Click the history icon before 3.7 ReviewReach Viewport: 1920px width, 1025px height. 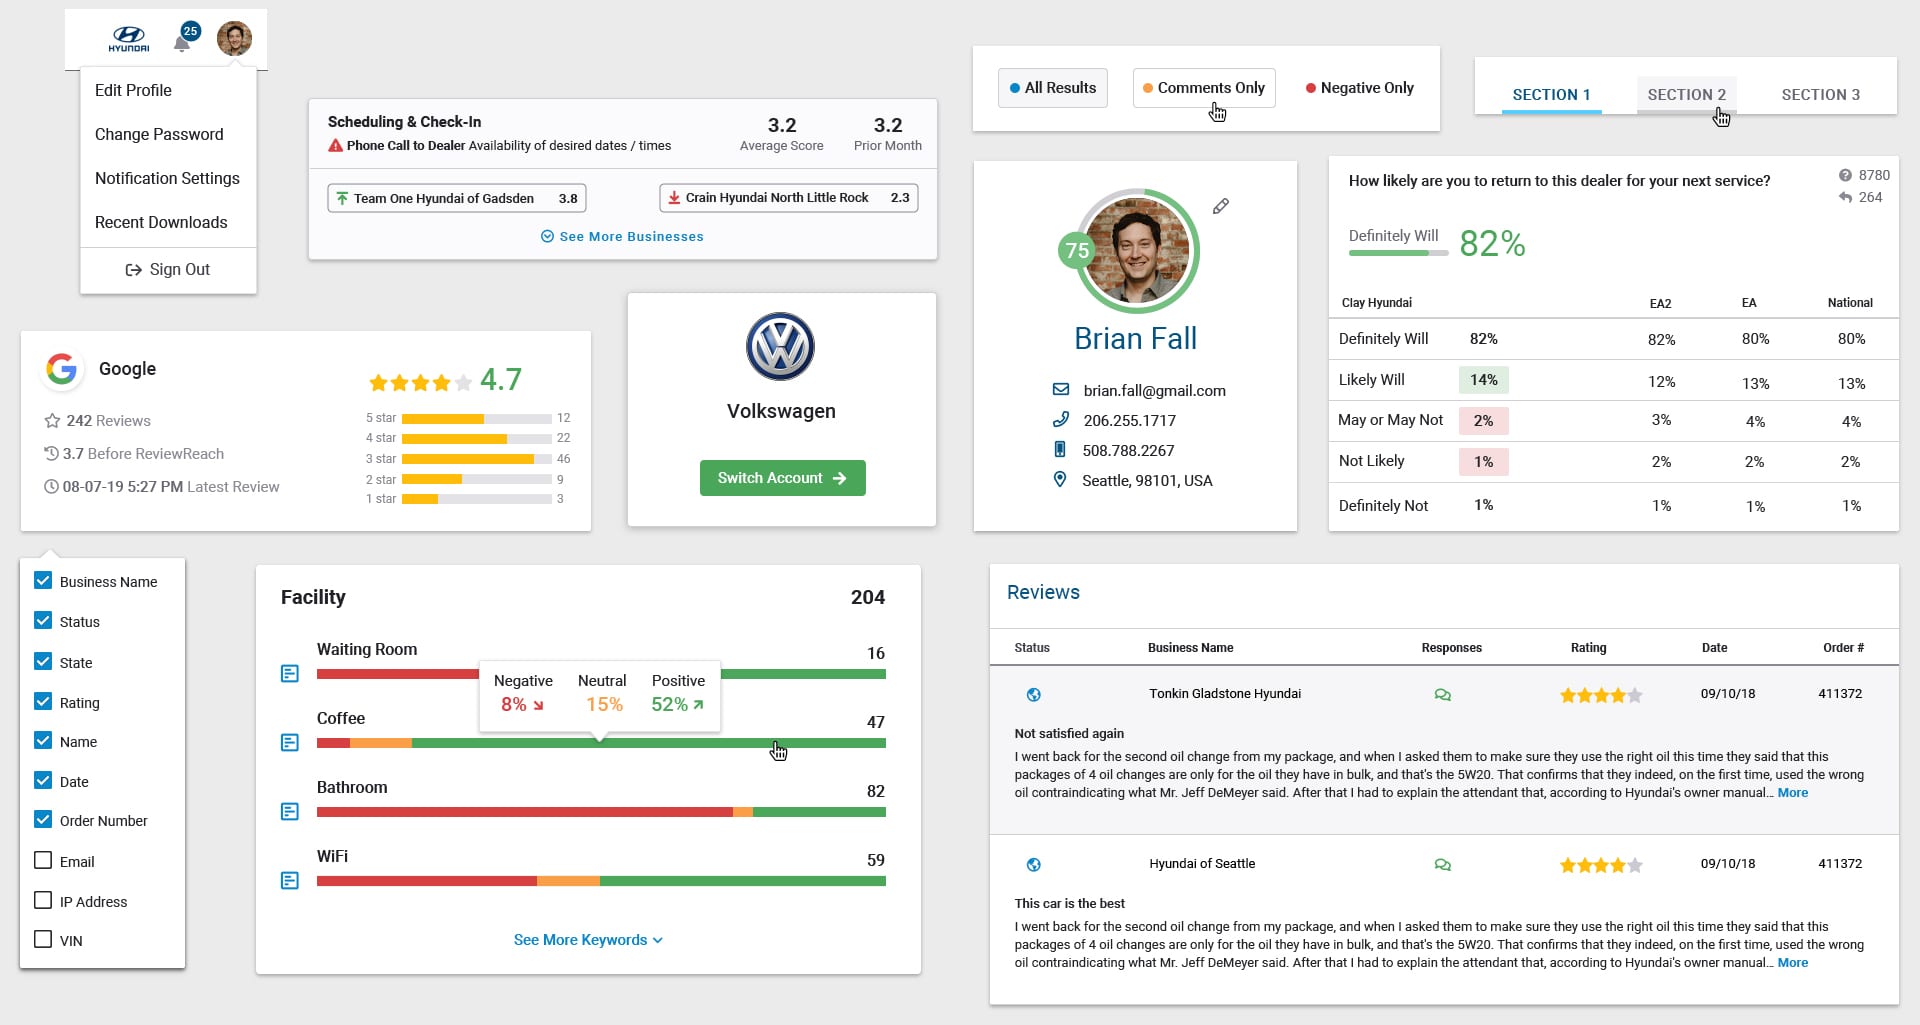click(51, 454)
